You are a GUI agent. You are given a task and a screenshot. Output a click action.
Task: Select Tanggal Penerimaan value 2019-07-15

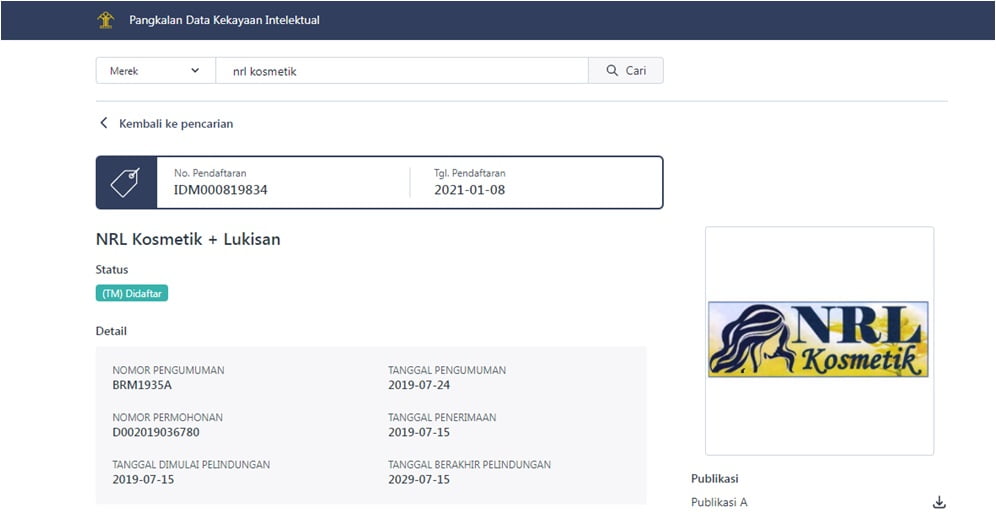(419, 433)
